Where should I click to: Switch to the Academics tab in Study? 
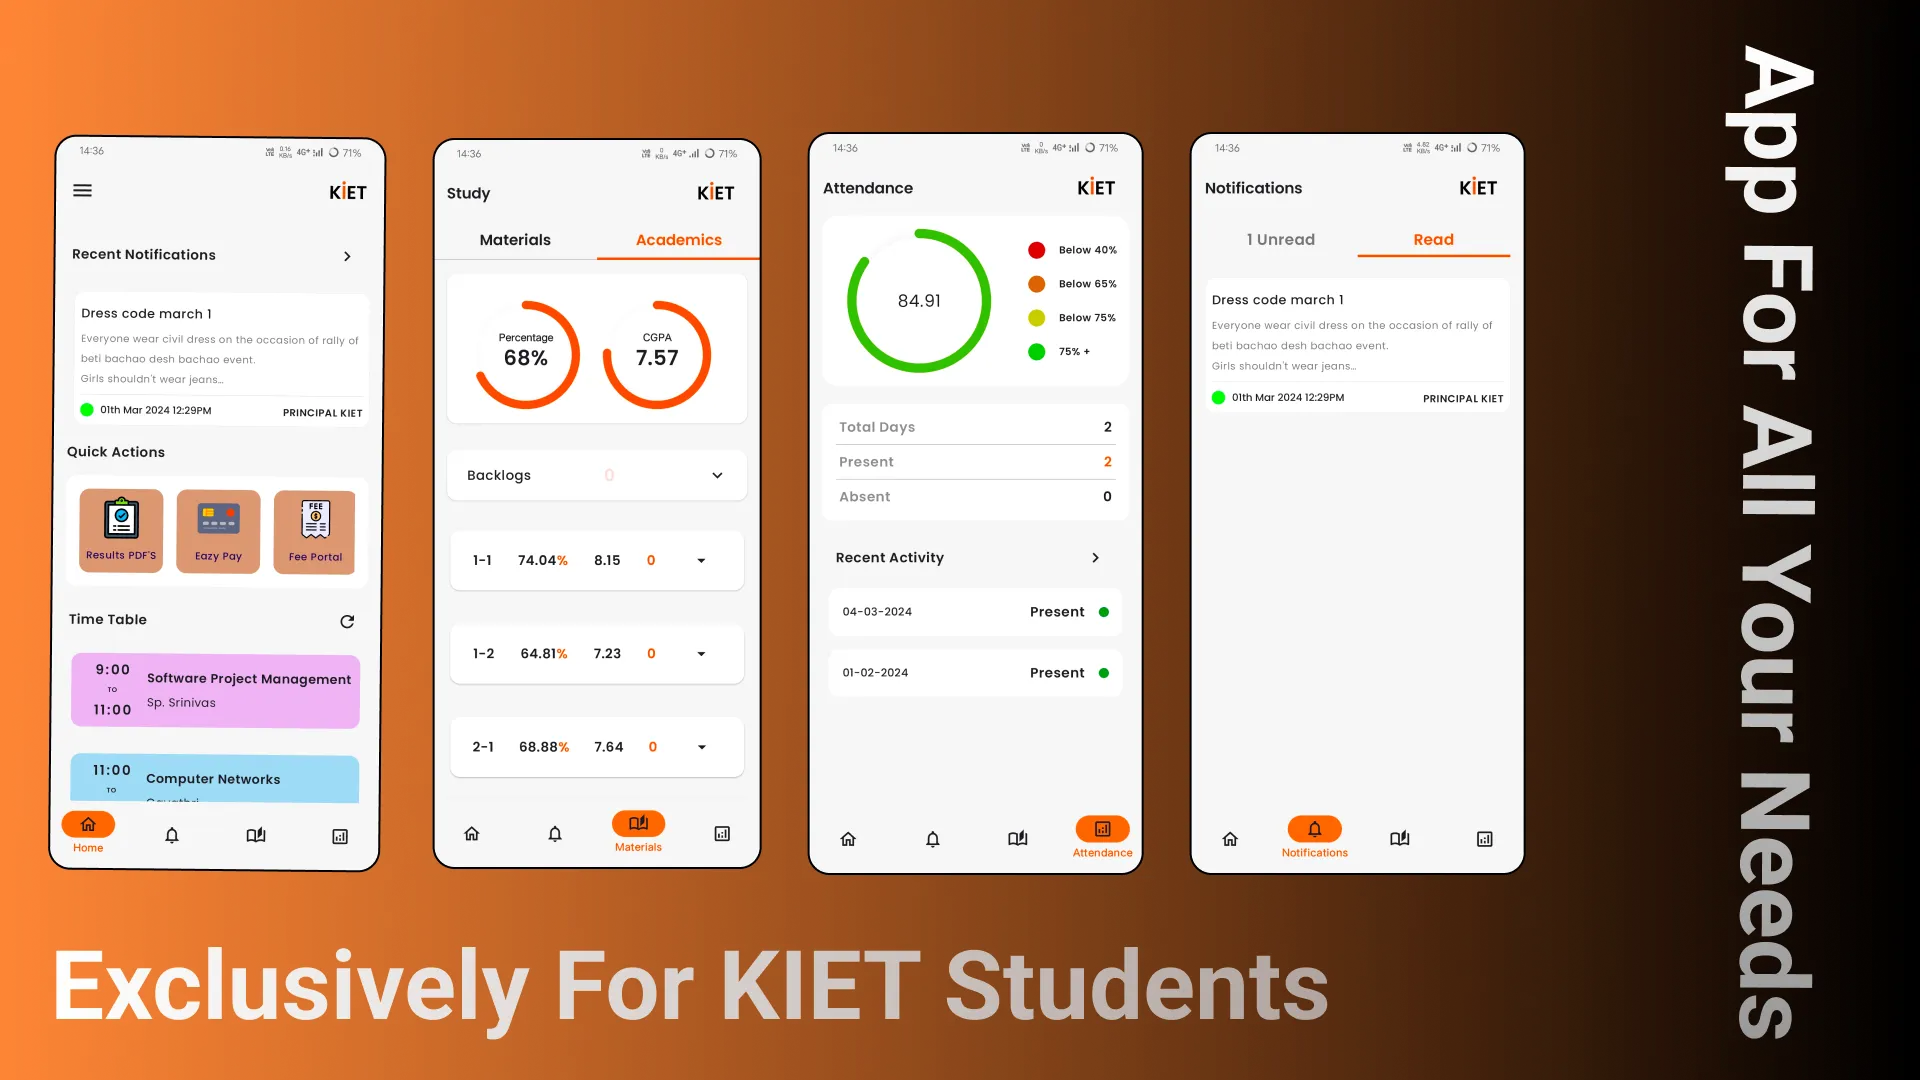676,240
